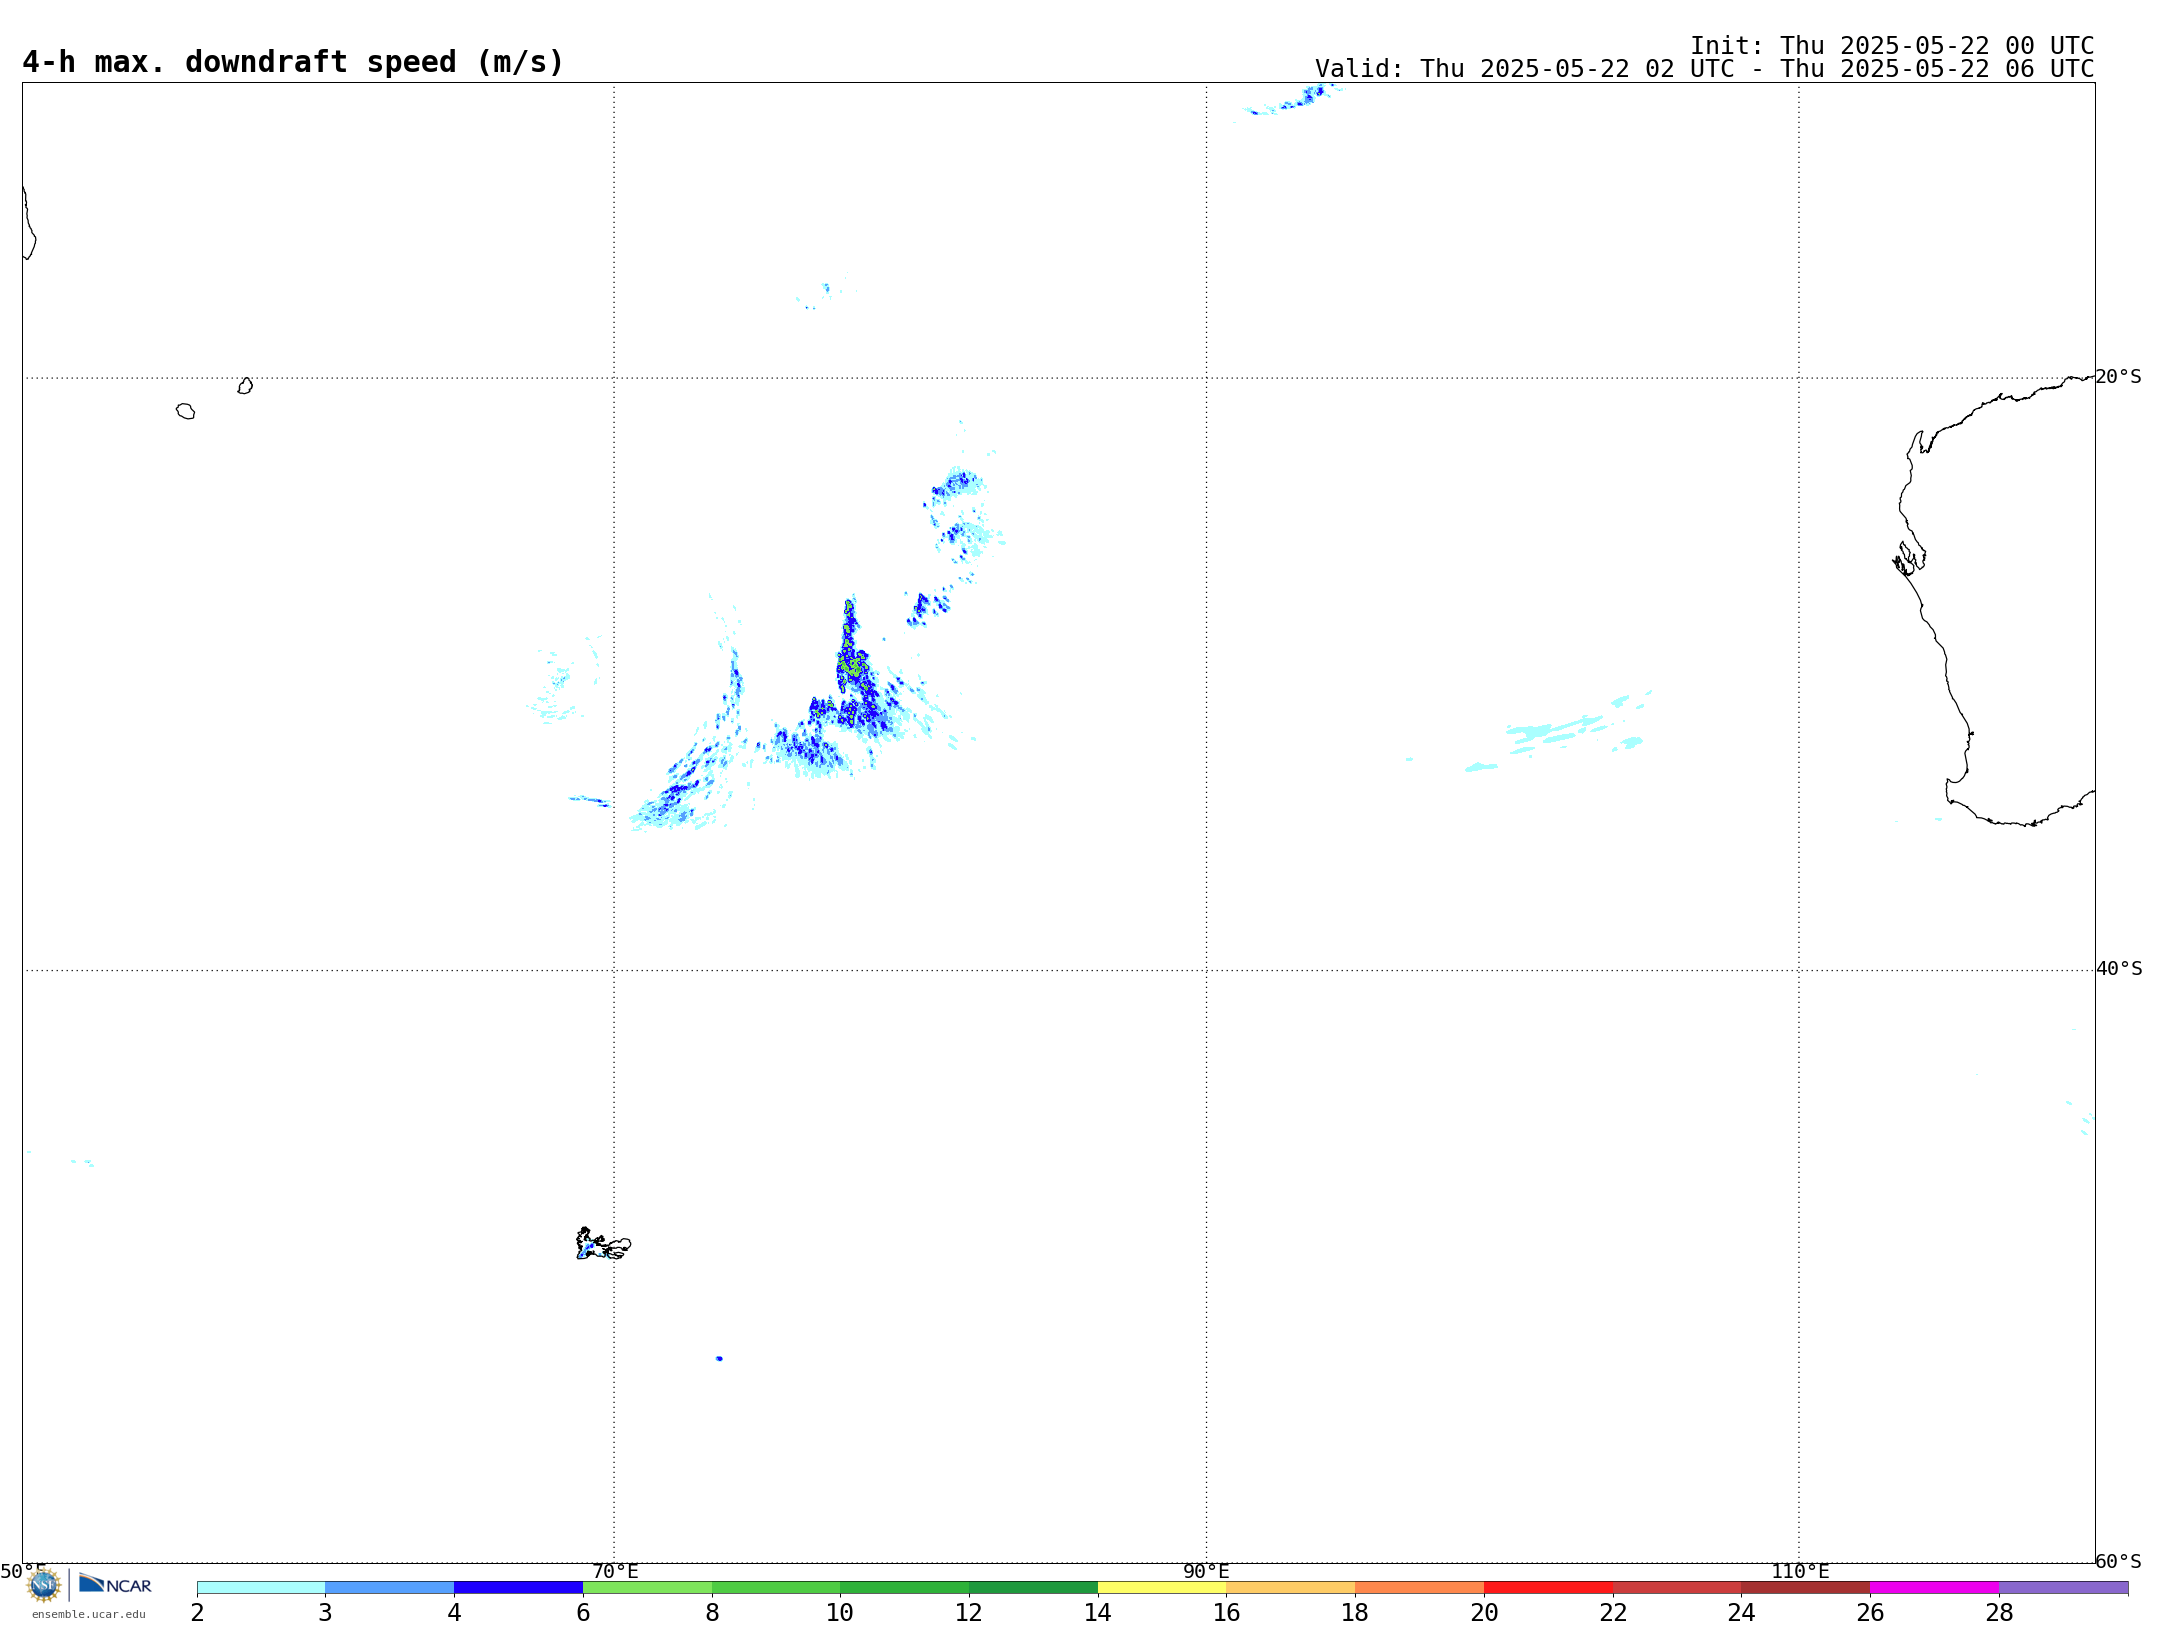Click the light green 6-8 m/s color swatch
2160x1626 pixels.
tap(648, 1587)
